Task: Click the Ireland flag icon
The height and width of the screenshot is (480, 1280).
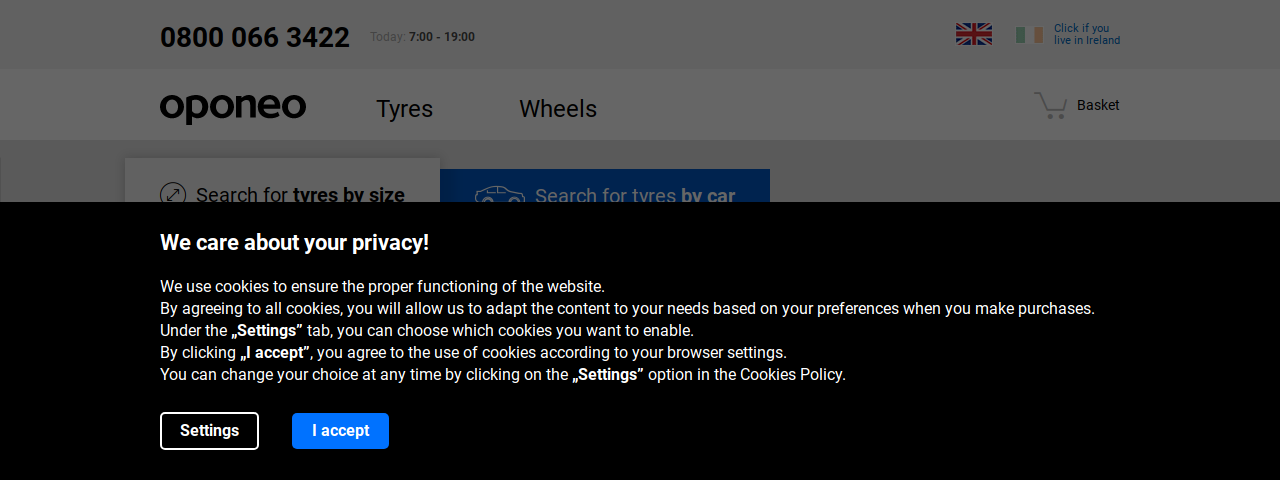Action: coord(1029,35)
